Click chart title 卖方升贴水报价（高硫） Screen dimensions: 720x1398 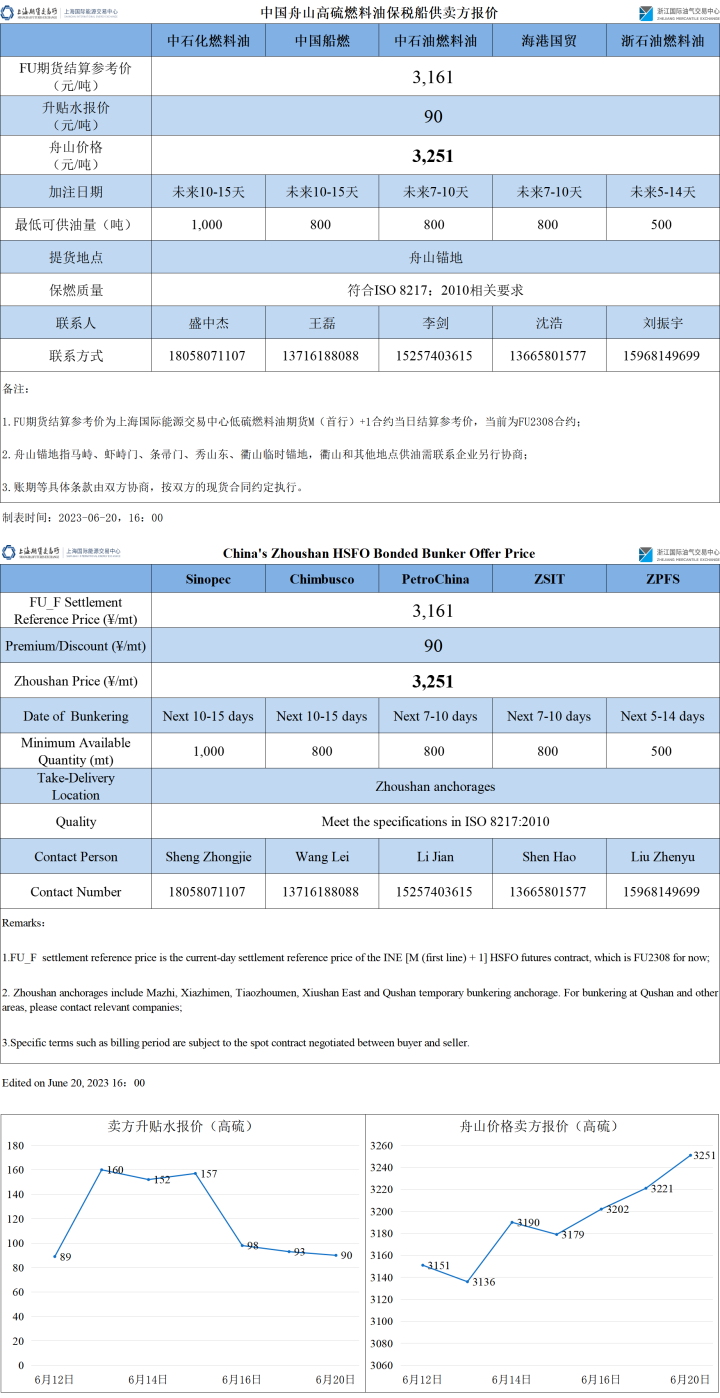click(x=181, y=1126)
